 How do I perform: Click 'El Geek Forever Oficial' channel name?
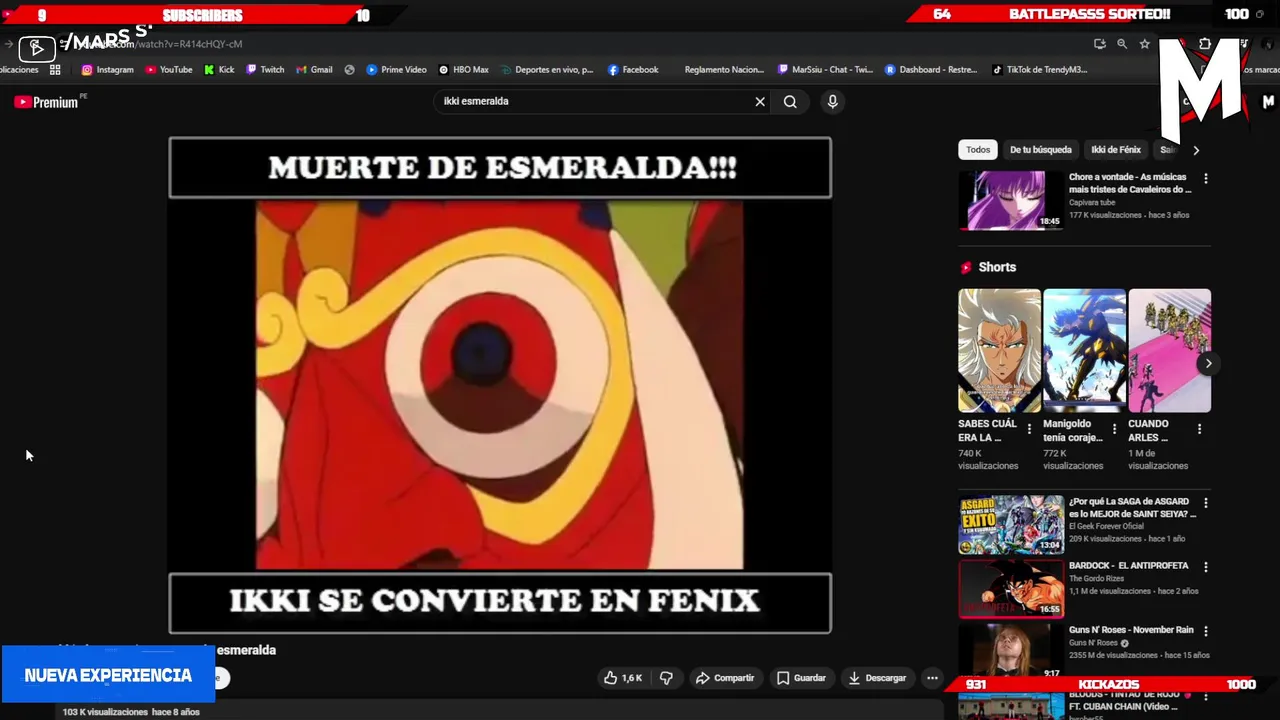click(x=1106, y=527)
